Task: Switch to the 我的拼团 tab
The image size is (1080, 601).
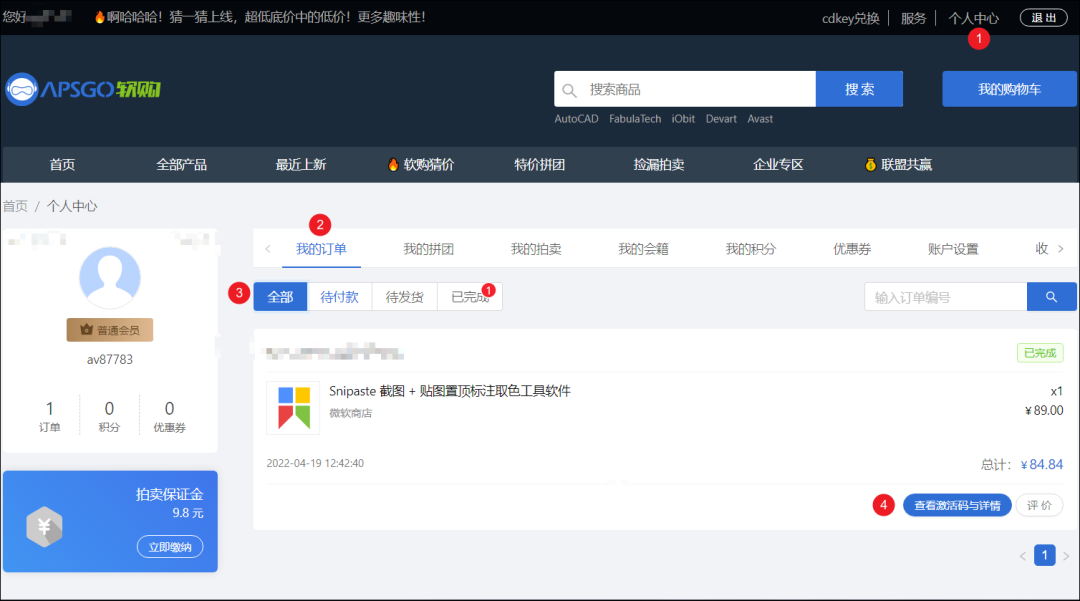Action: tap(428, 247)
